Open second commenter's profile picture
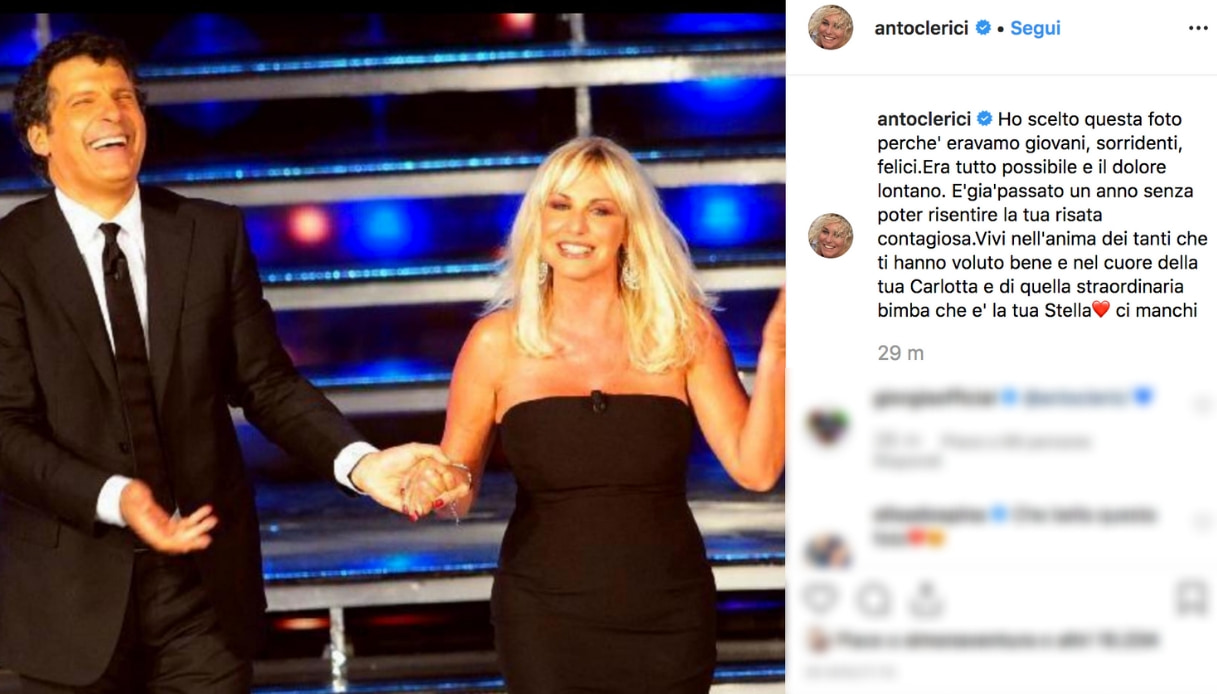This screenshot has width=1217, height=694. (x=828, y=548)
